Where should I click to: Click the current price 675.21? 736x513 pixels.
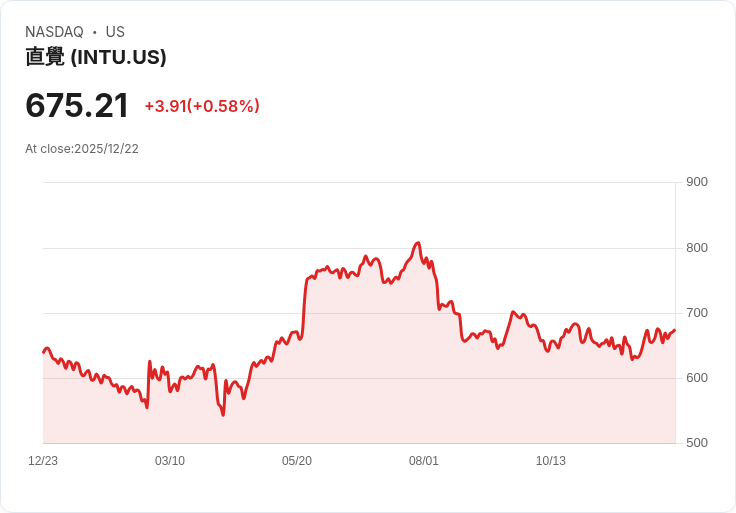pos(77,106)
